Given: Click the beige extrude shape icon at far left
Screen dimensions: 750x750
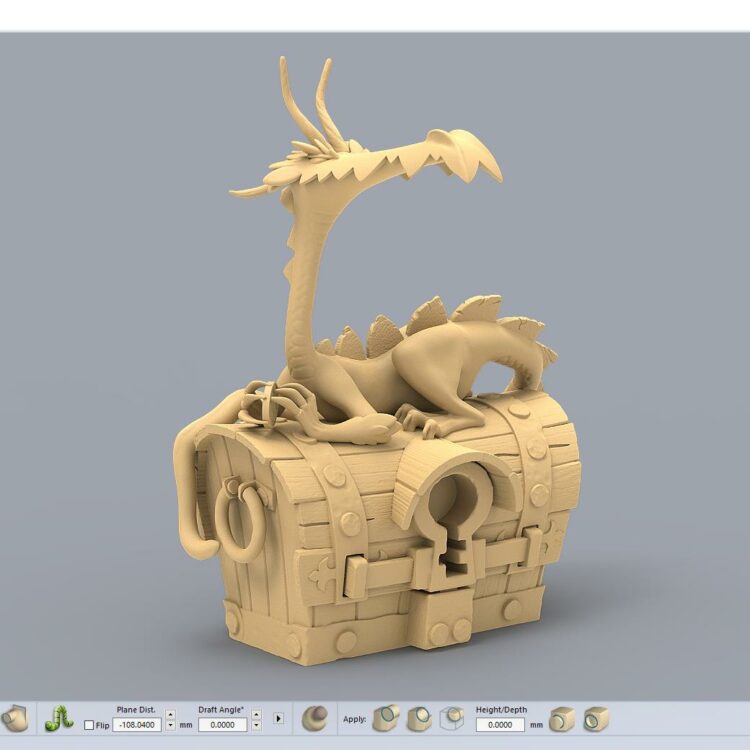Looking at the screenshot, I should [x=14, y=718].
